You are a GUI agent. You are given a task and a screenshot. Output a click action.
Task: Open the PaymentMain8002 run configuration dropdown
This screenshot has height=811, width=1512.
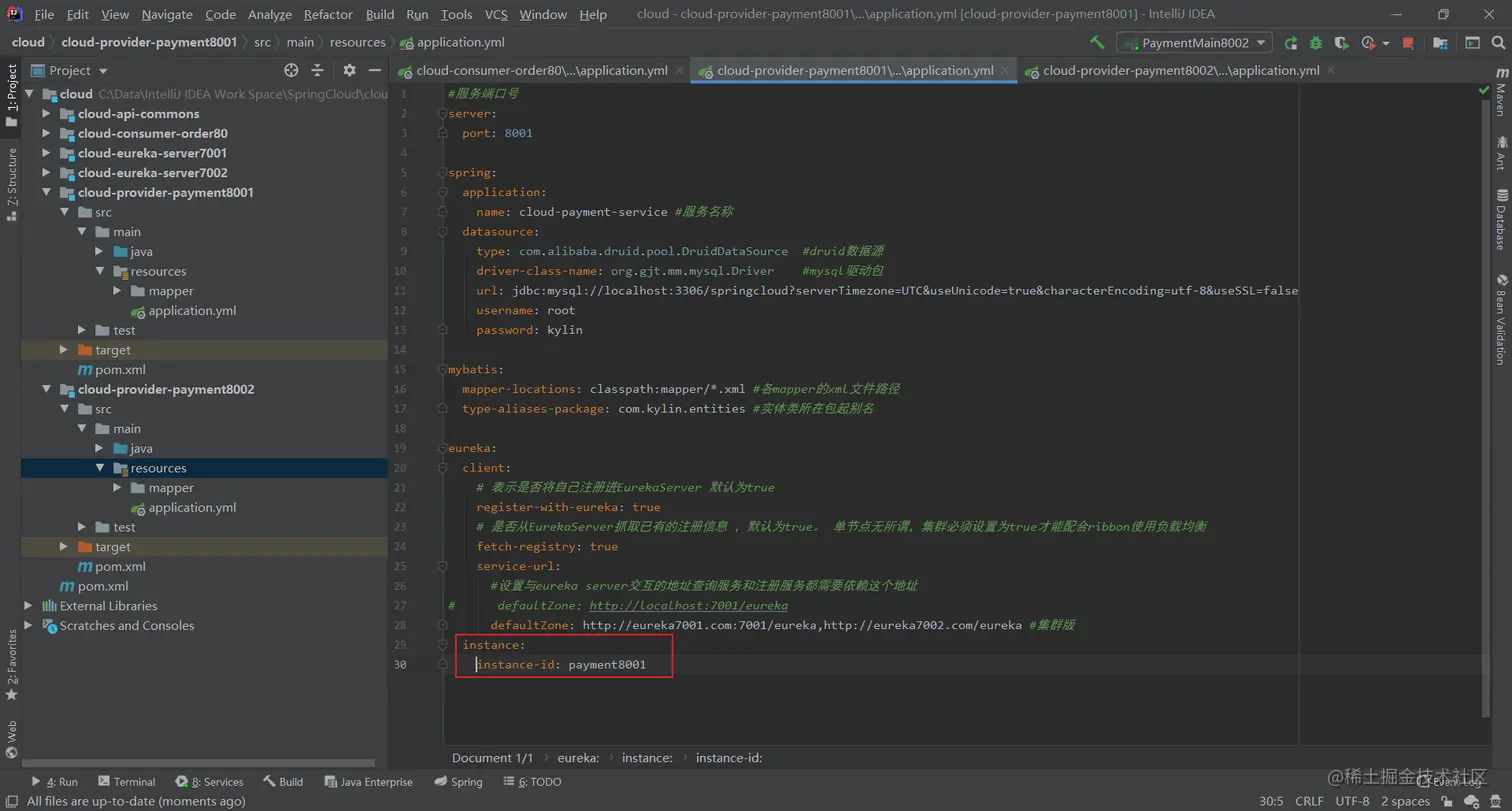(x=1195, y=43)
